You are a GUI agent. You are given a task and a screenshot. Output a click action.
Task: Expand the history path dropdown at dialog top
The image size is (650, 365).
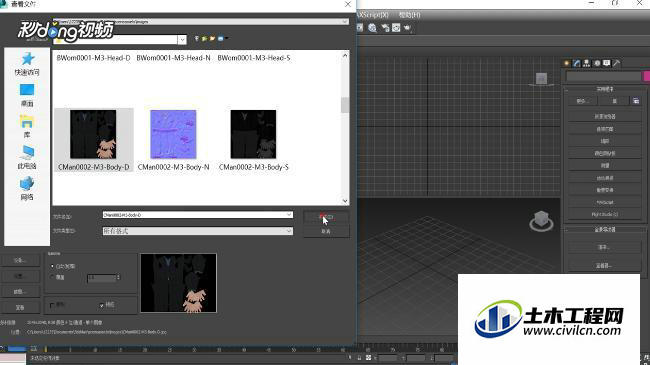(344, 22)
